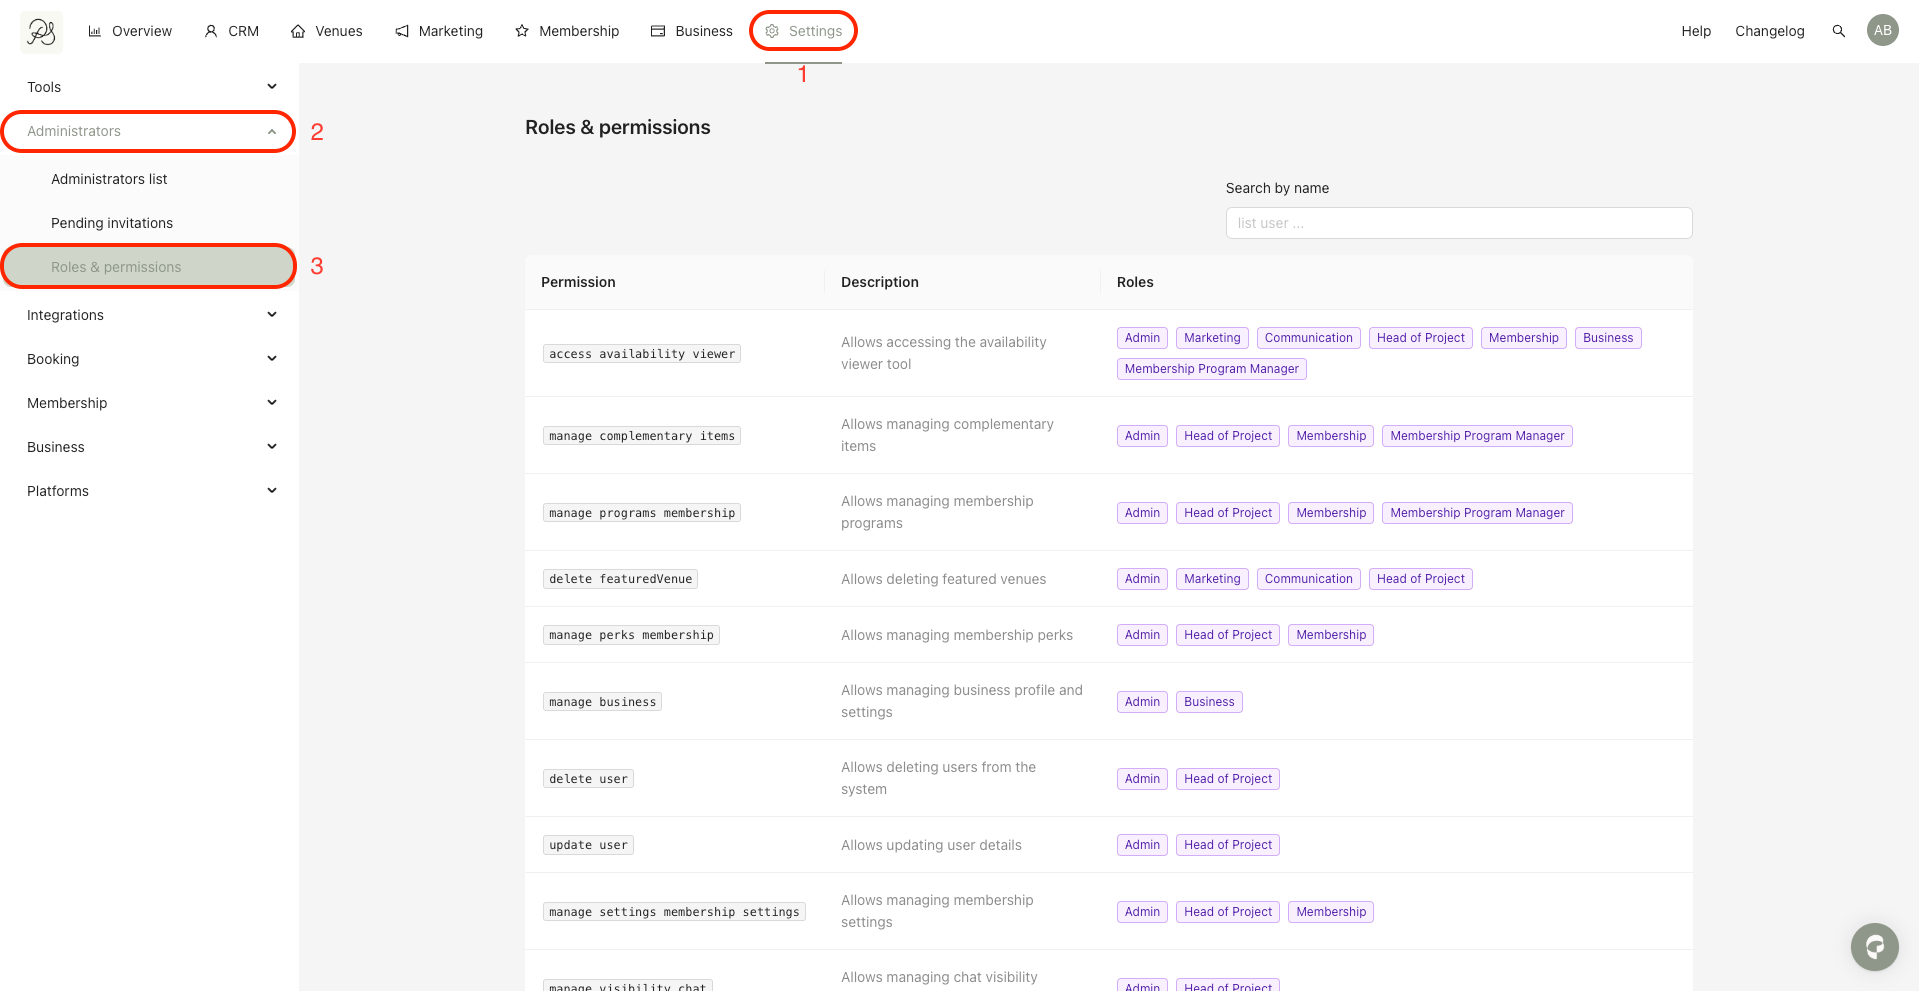The height and width of the screenshot is (991, 1919).
Task: Click Membership tag for manage programs membership
Action: tap(1331, 513)
